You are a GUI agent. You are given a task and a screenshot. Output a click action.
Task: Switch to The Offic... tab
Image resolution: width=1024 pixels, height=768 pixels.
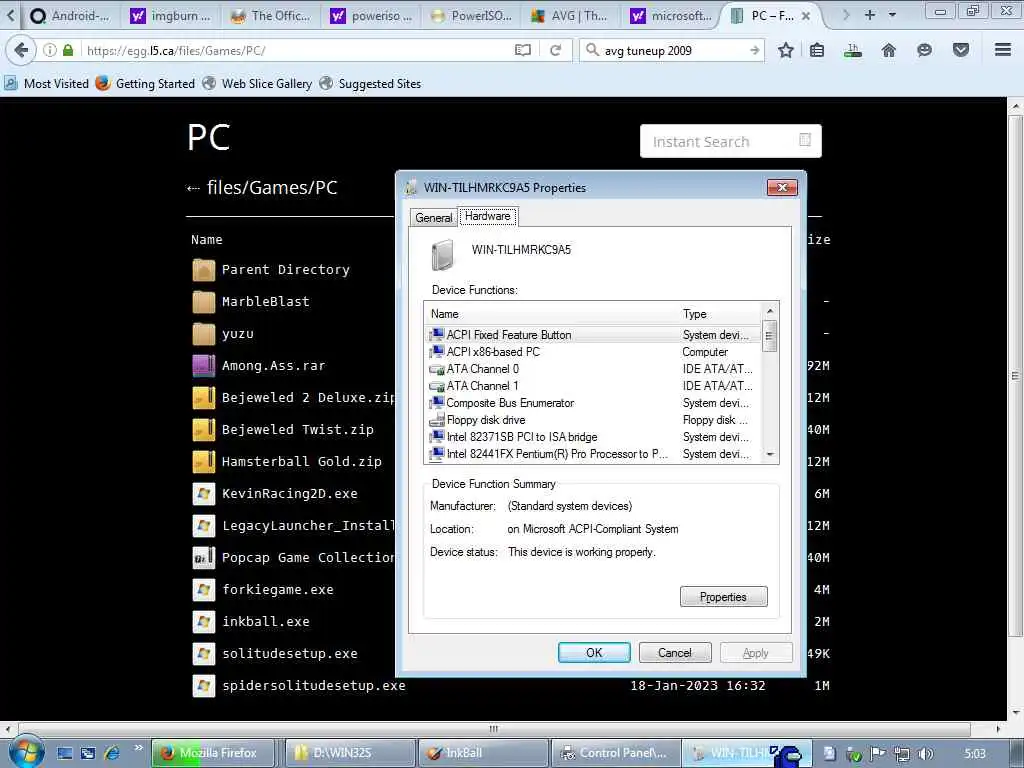point(271,16)
